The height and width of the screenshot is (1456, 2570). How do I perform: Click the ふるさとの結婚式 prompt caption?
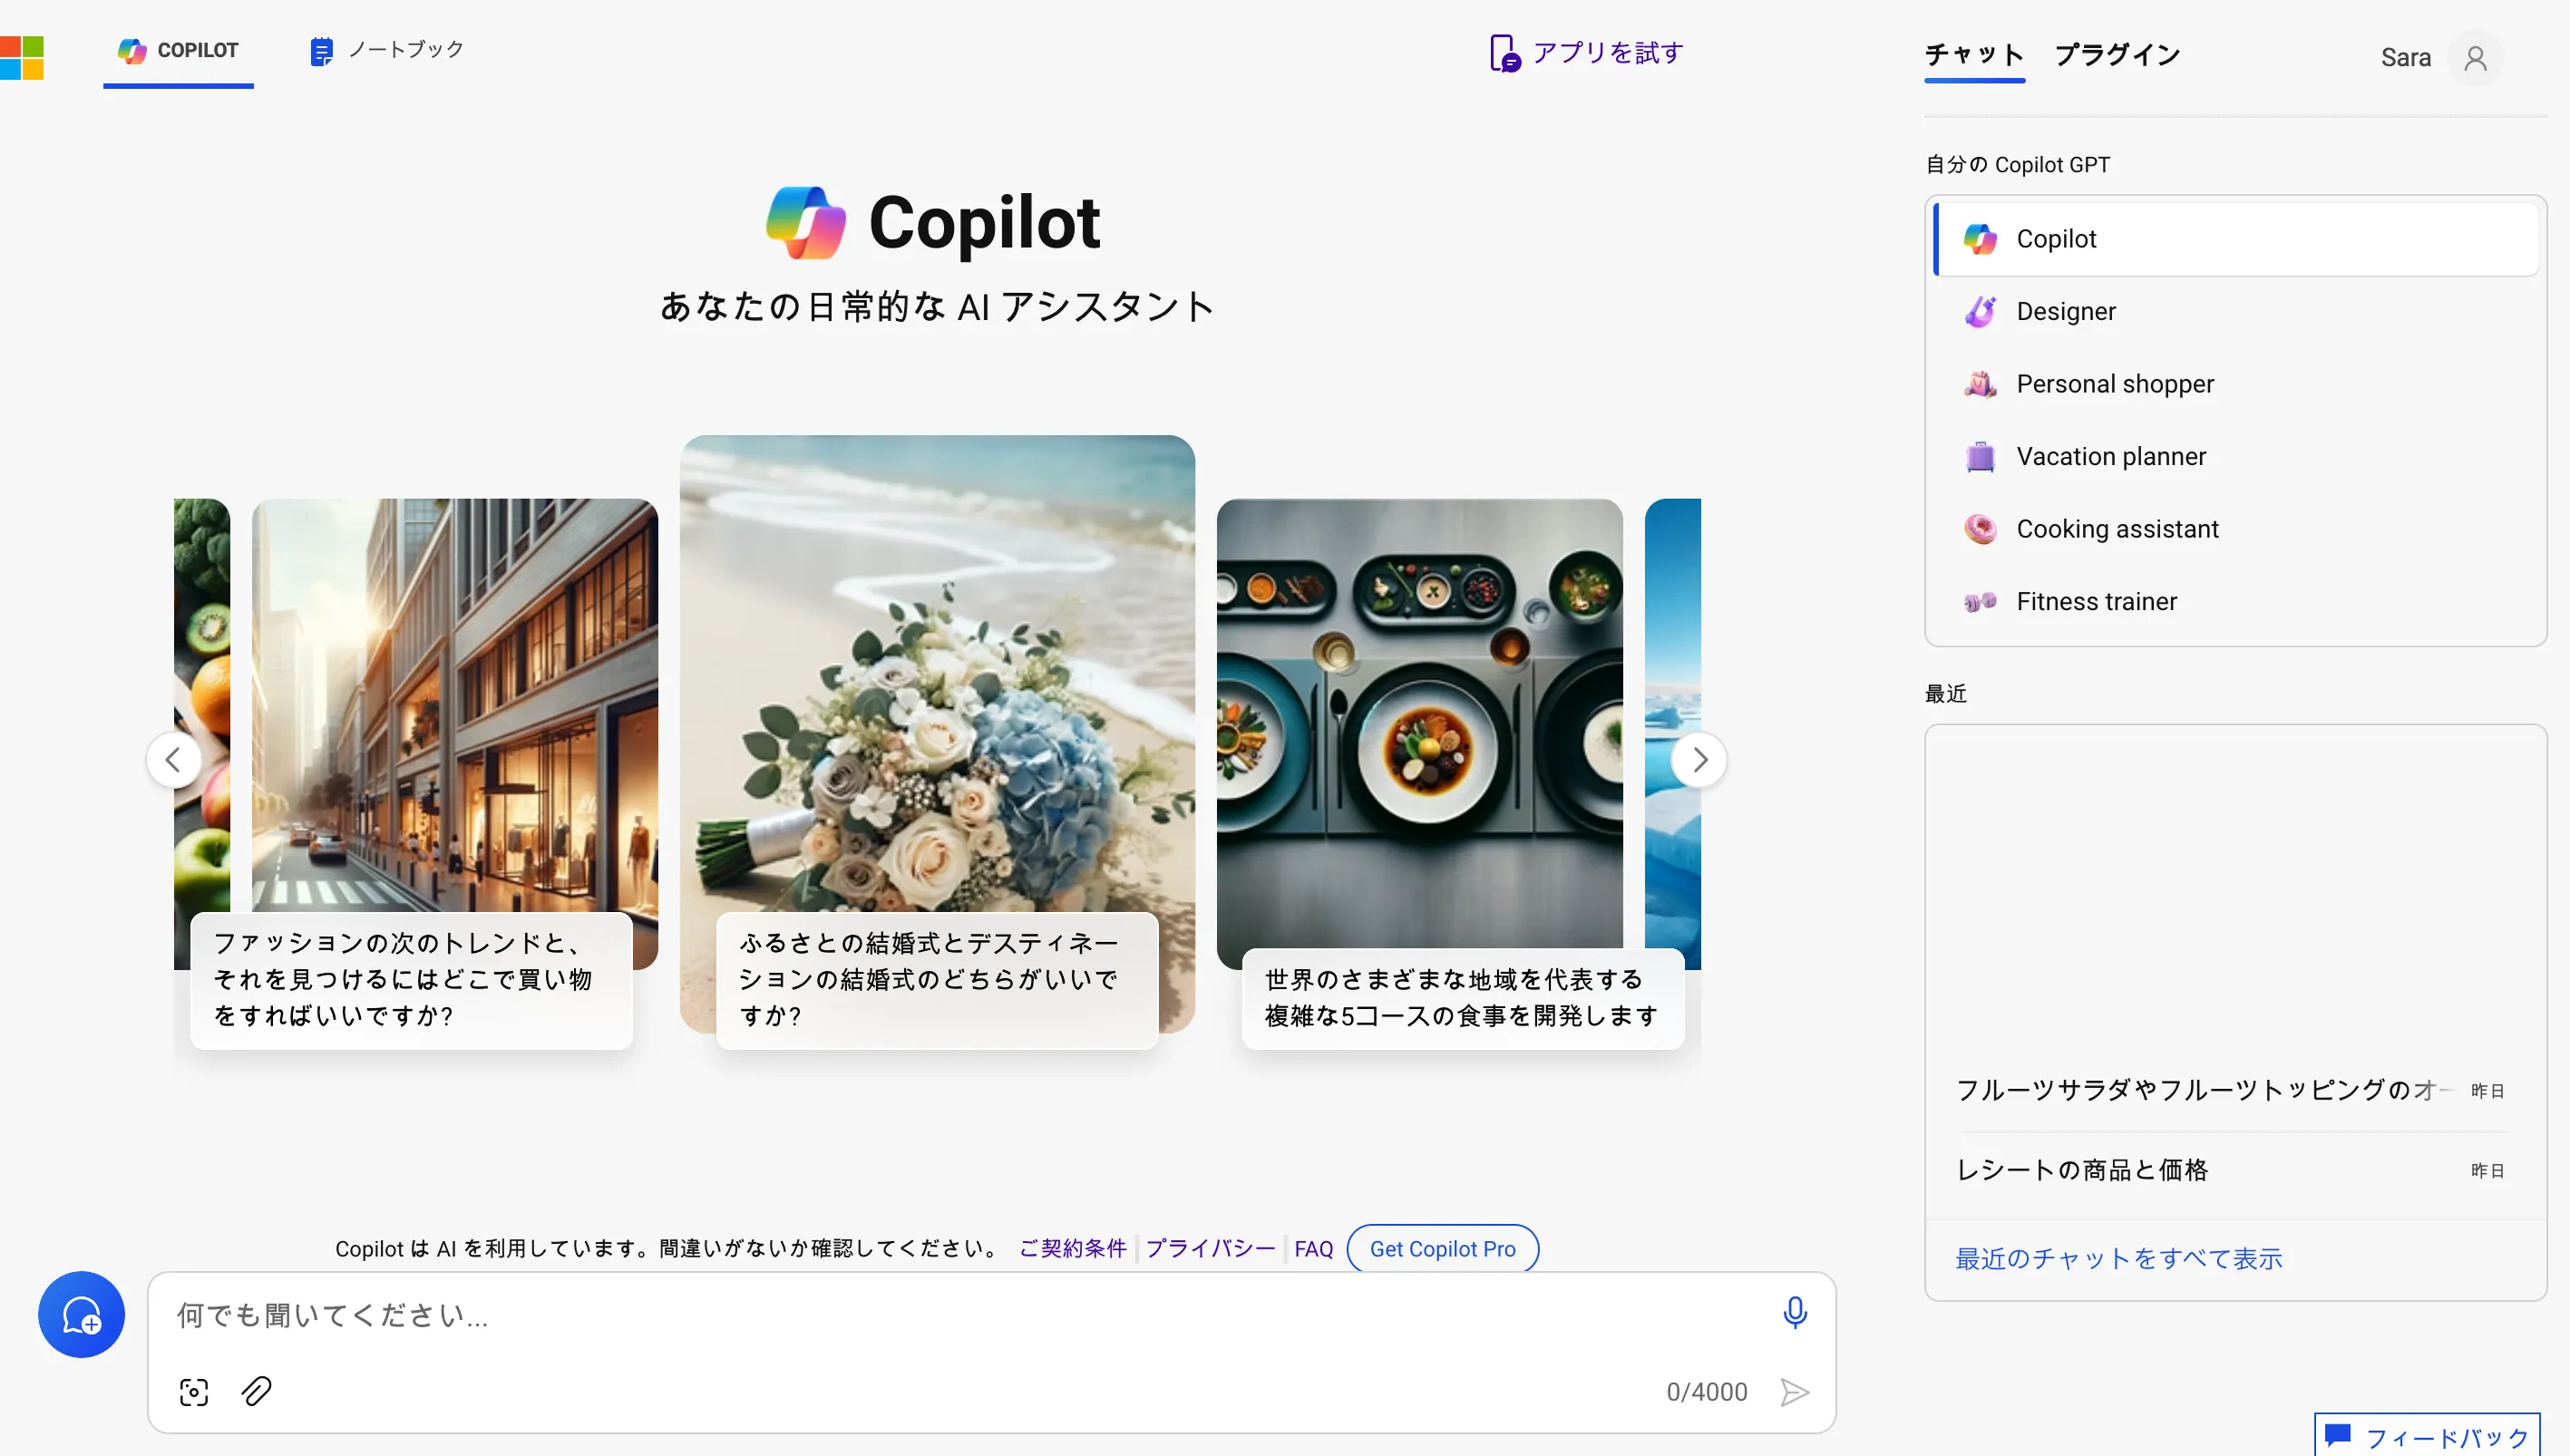[x=937, y=980]
